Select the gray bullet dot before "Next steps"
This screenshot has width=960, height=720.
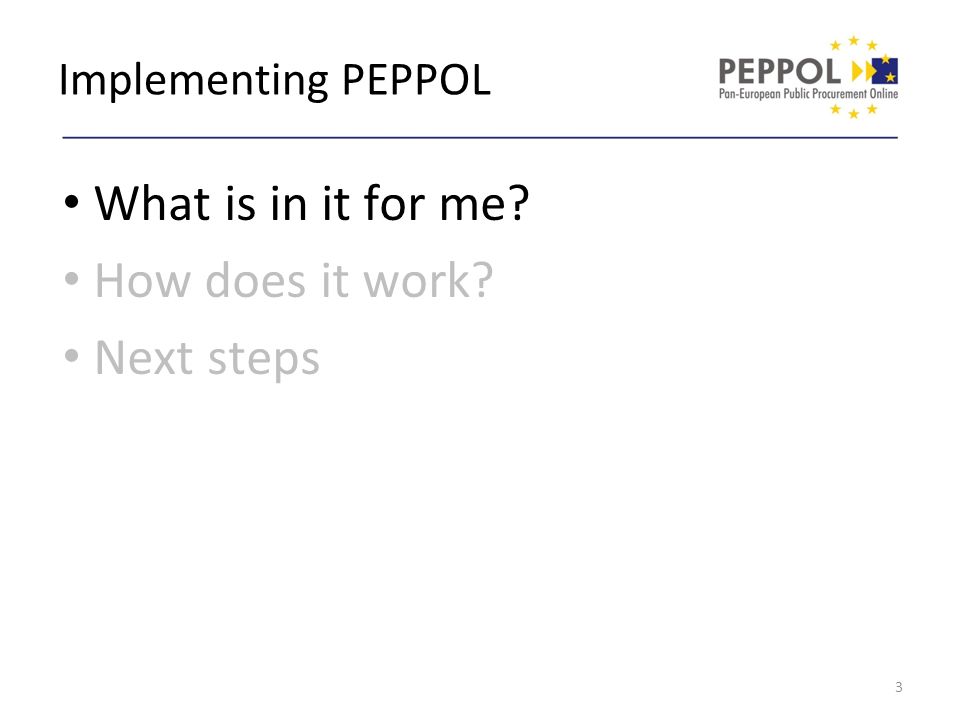point(72,355)
